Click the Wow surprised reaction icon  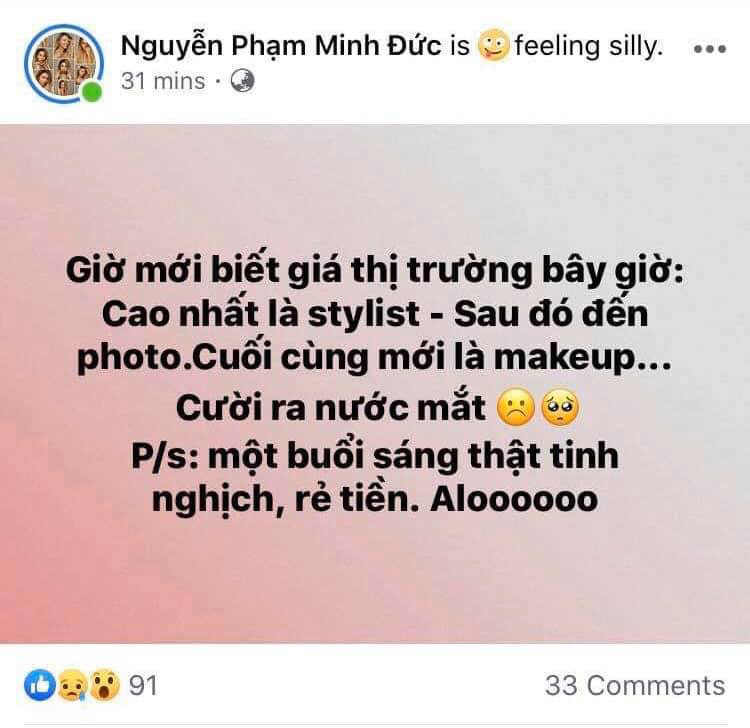click(105, 686)
